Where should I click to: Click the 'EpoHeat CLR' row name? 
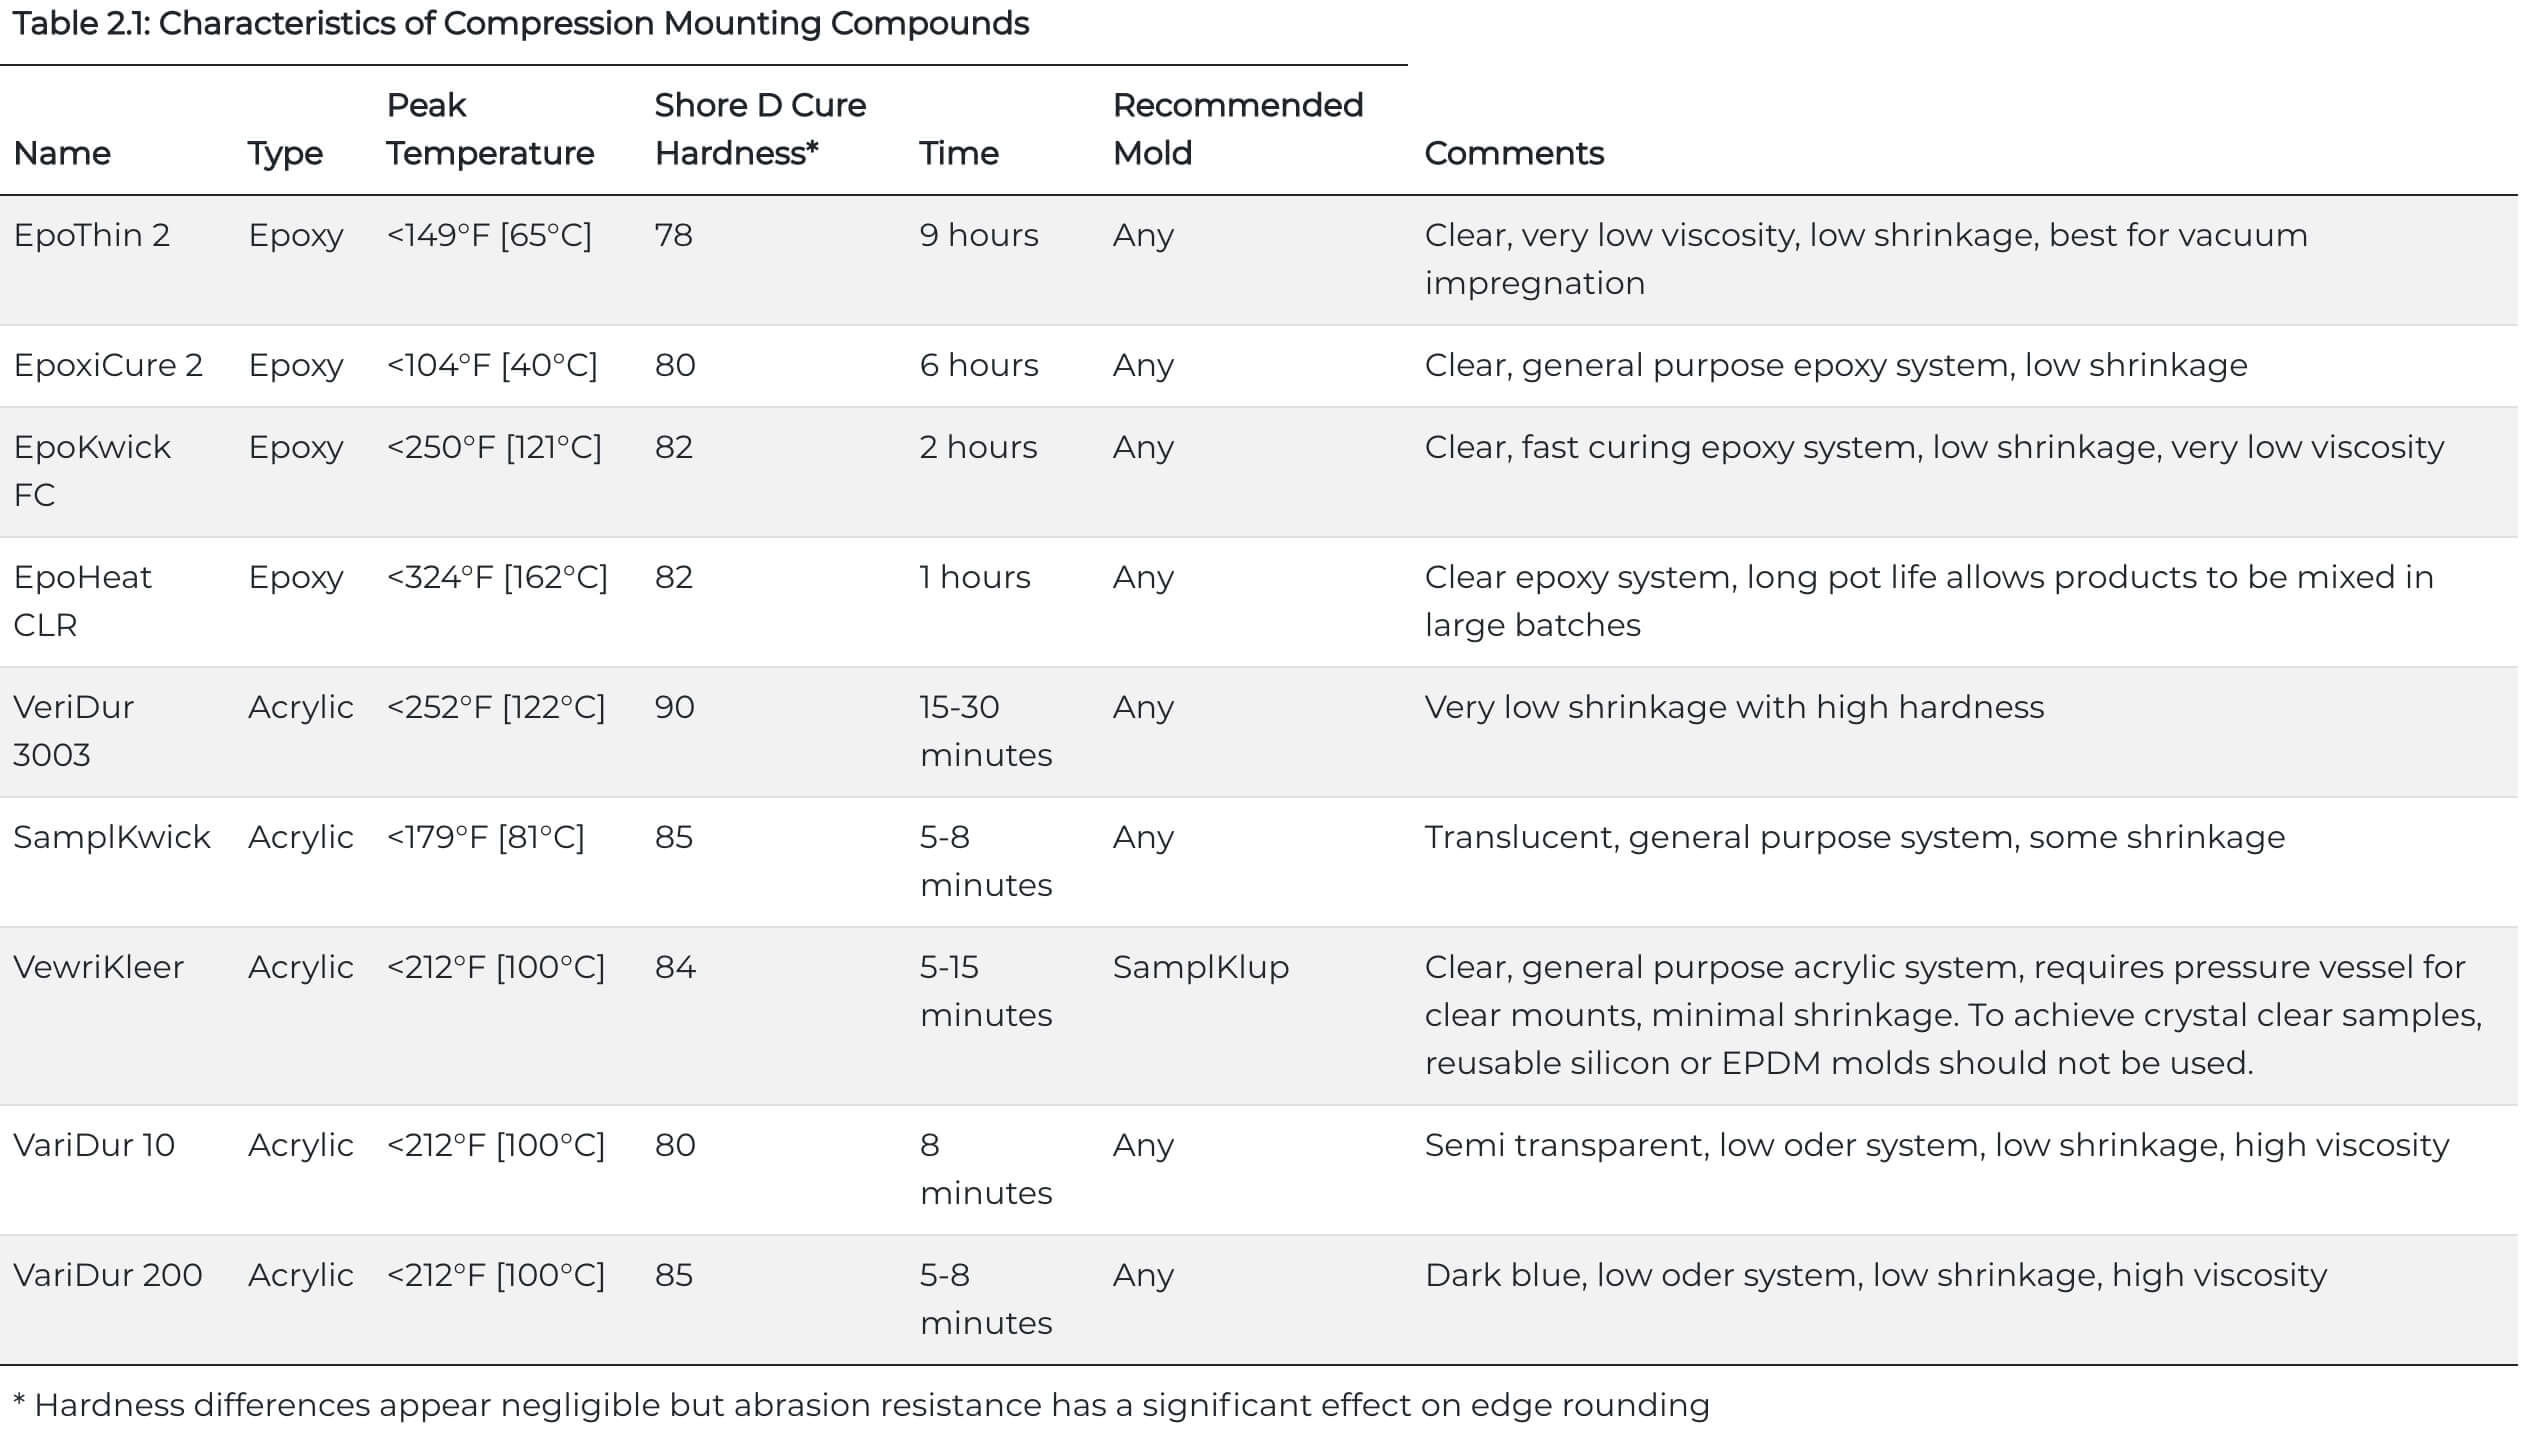(x=82, y=601)
